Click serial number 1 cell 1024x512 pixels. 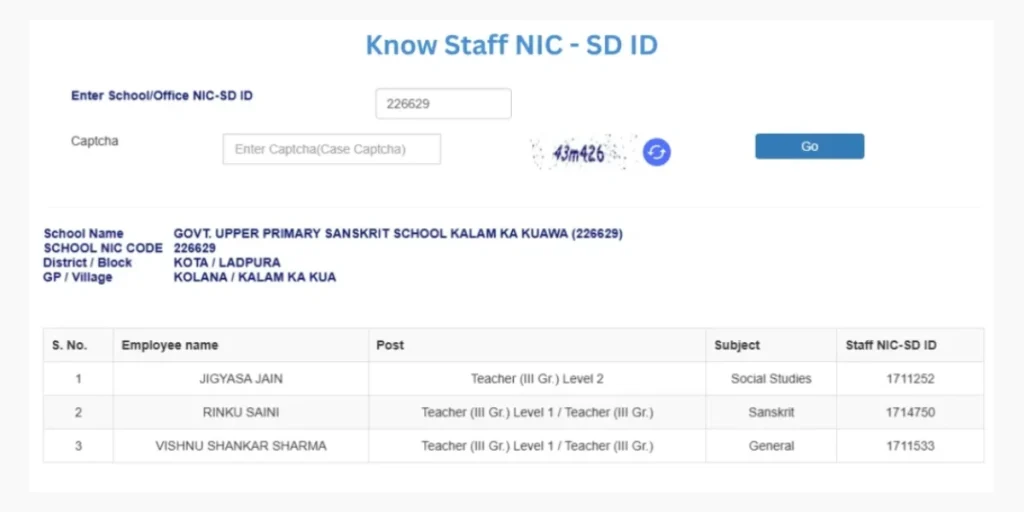(78, 379)
